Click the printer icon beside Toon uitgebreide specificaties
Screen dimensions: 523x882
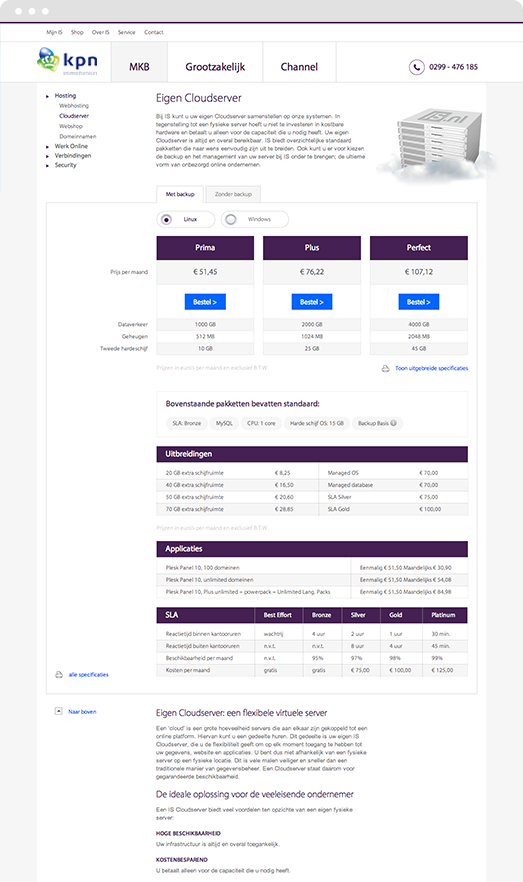385,368
